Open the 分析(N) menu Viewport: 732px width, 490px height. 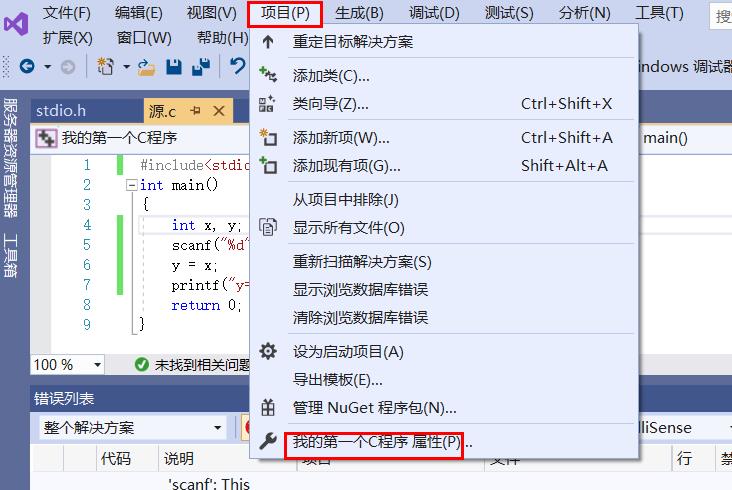pos(584,13)
